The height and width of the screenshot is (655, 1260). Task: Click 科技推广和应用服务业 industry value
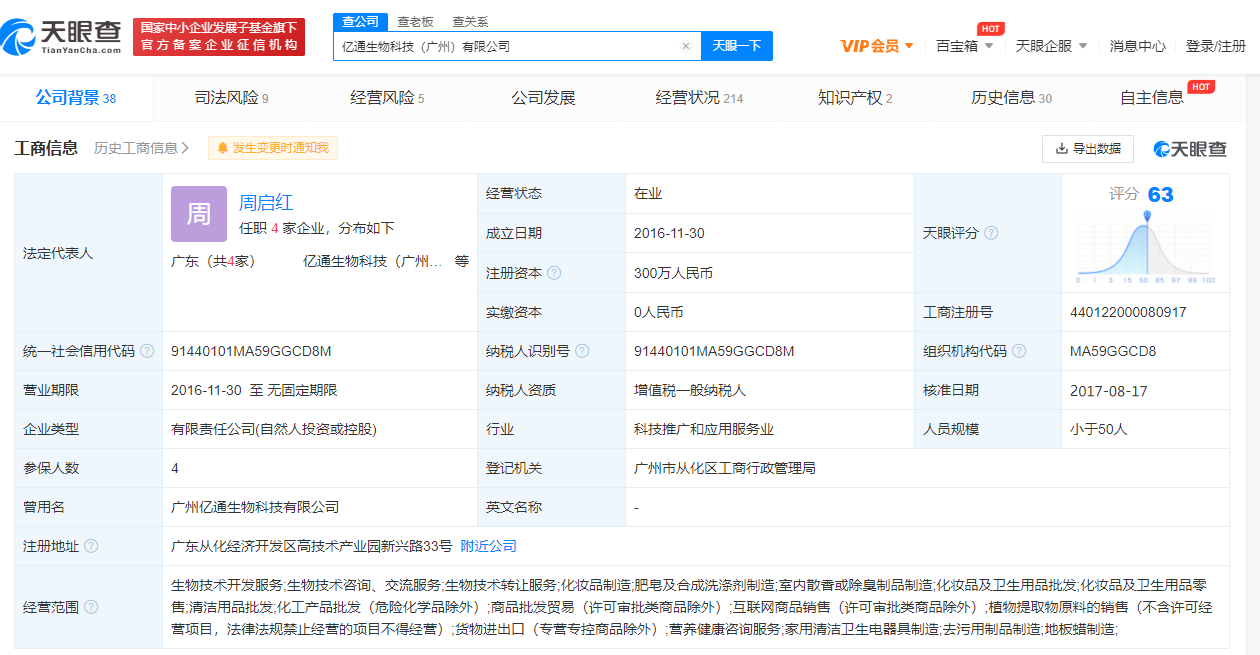[x=704, y=429]
